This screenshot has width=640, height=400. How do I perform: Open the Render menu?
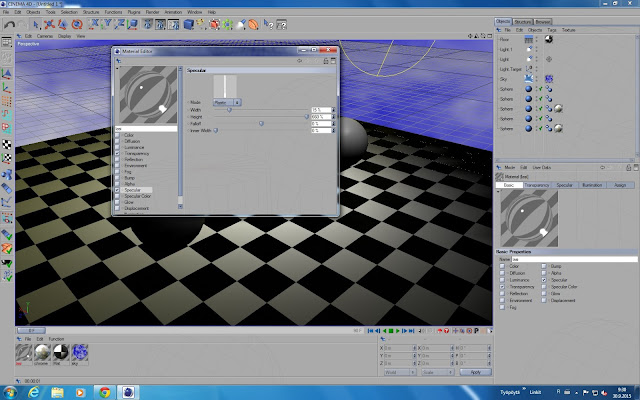click(152, 12)
